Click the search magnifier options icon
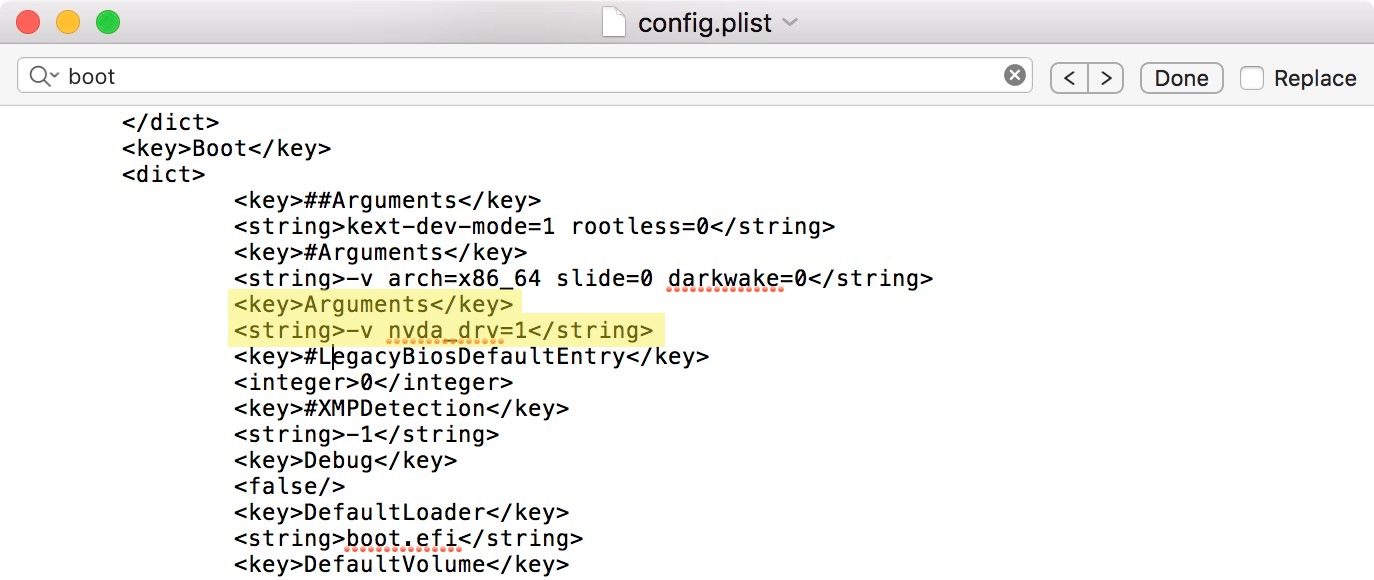The height and width of the screenshot is (580, 1374). (x=44, y=76)
